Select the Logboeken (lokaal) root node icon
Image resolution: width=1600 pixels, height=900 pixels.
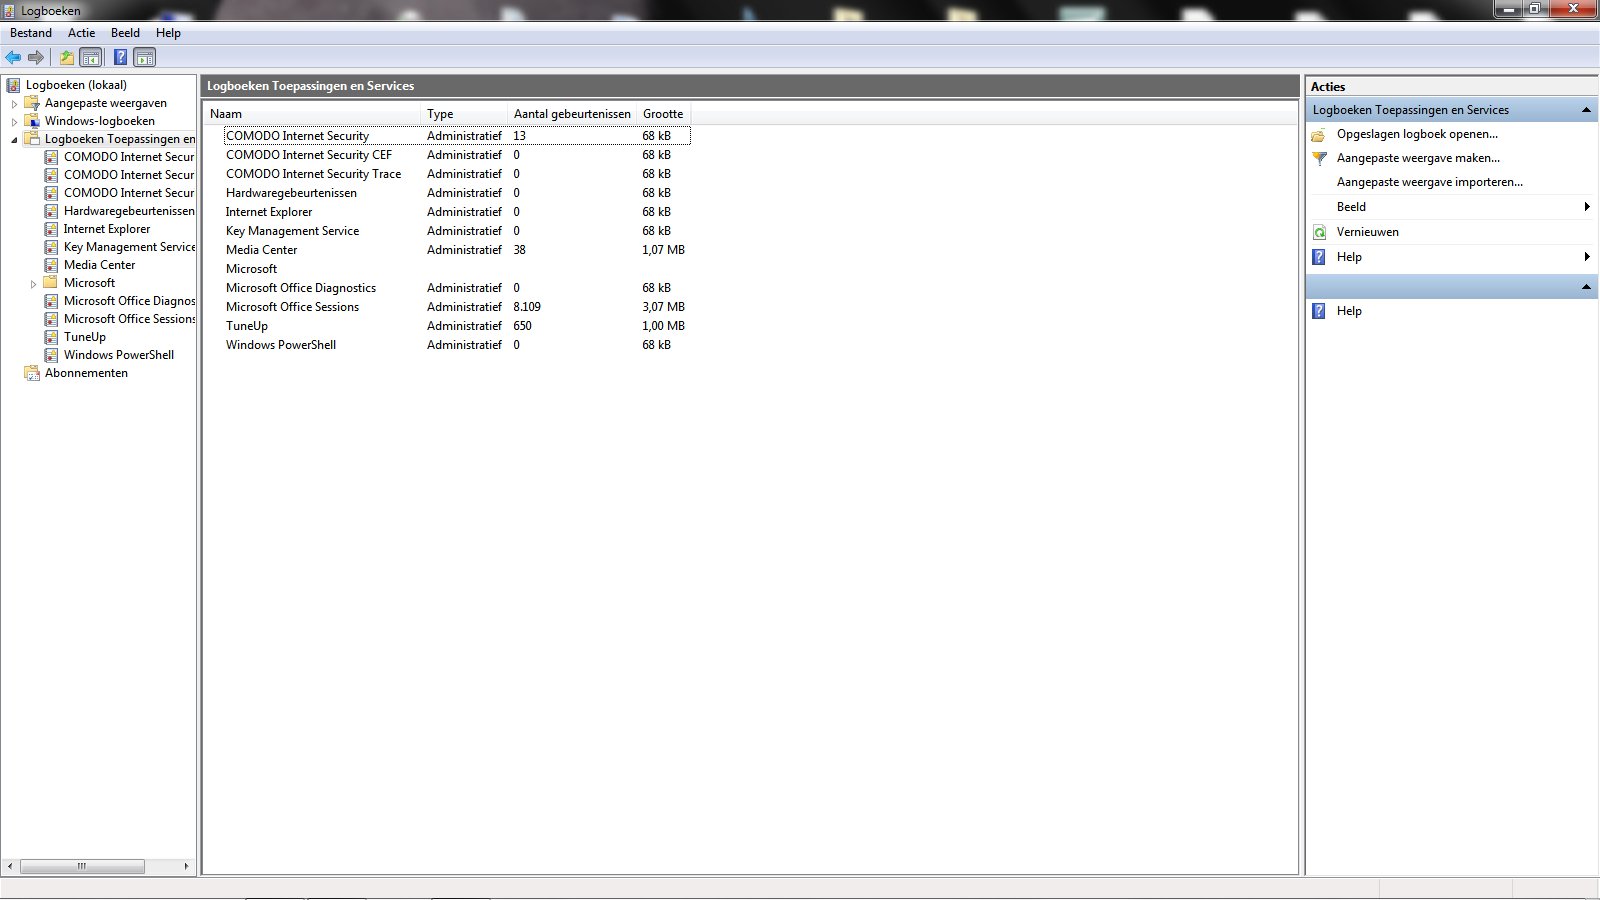tap(13, 85)
